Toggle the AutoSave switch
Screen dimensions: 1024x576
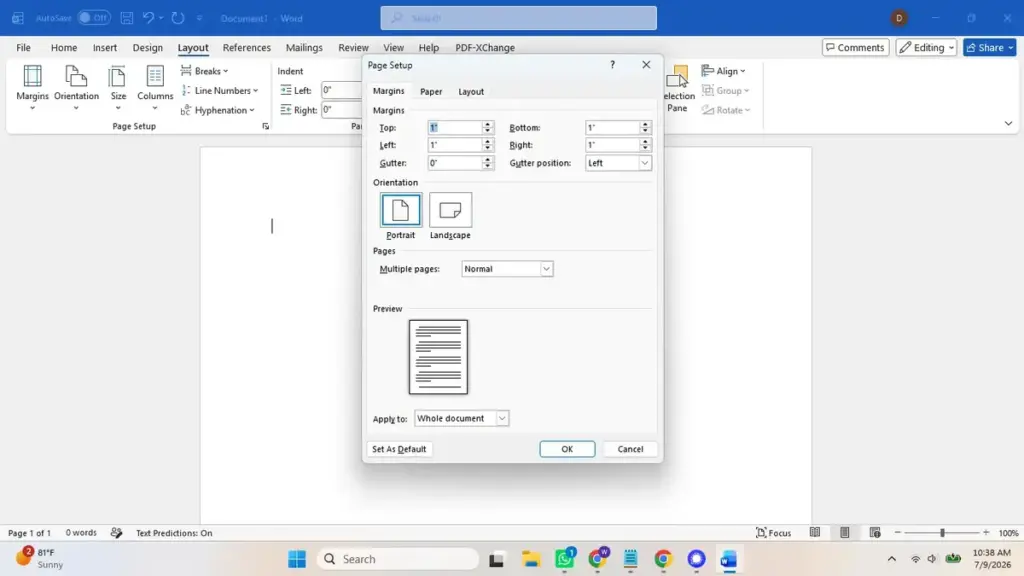[93, 18]
